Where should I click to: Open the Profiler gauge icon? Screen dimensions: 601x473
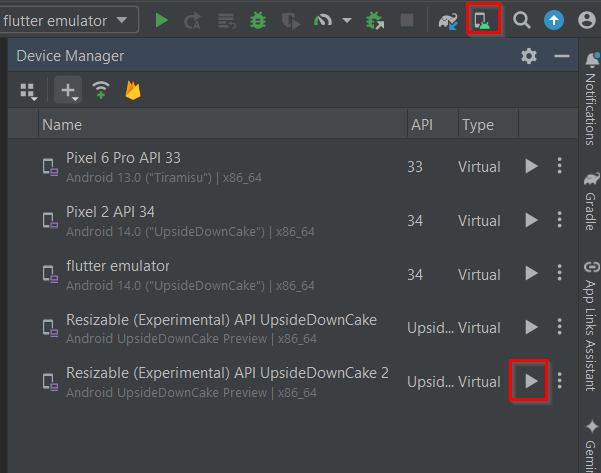(323, 20)
